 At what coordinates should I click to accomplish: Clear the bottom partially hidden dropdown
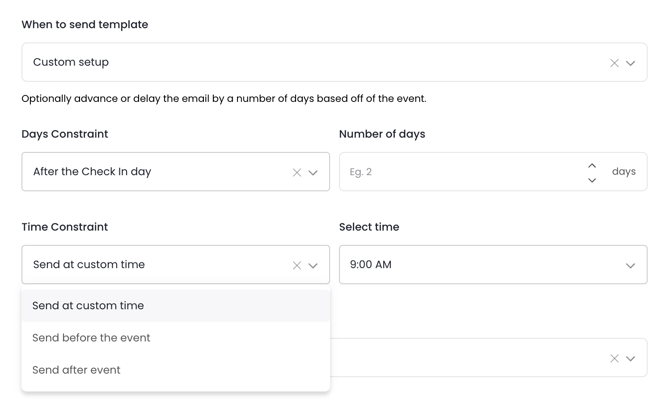coord(614,358)
